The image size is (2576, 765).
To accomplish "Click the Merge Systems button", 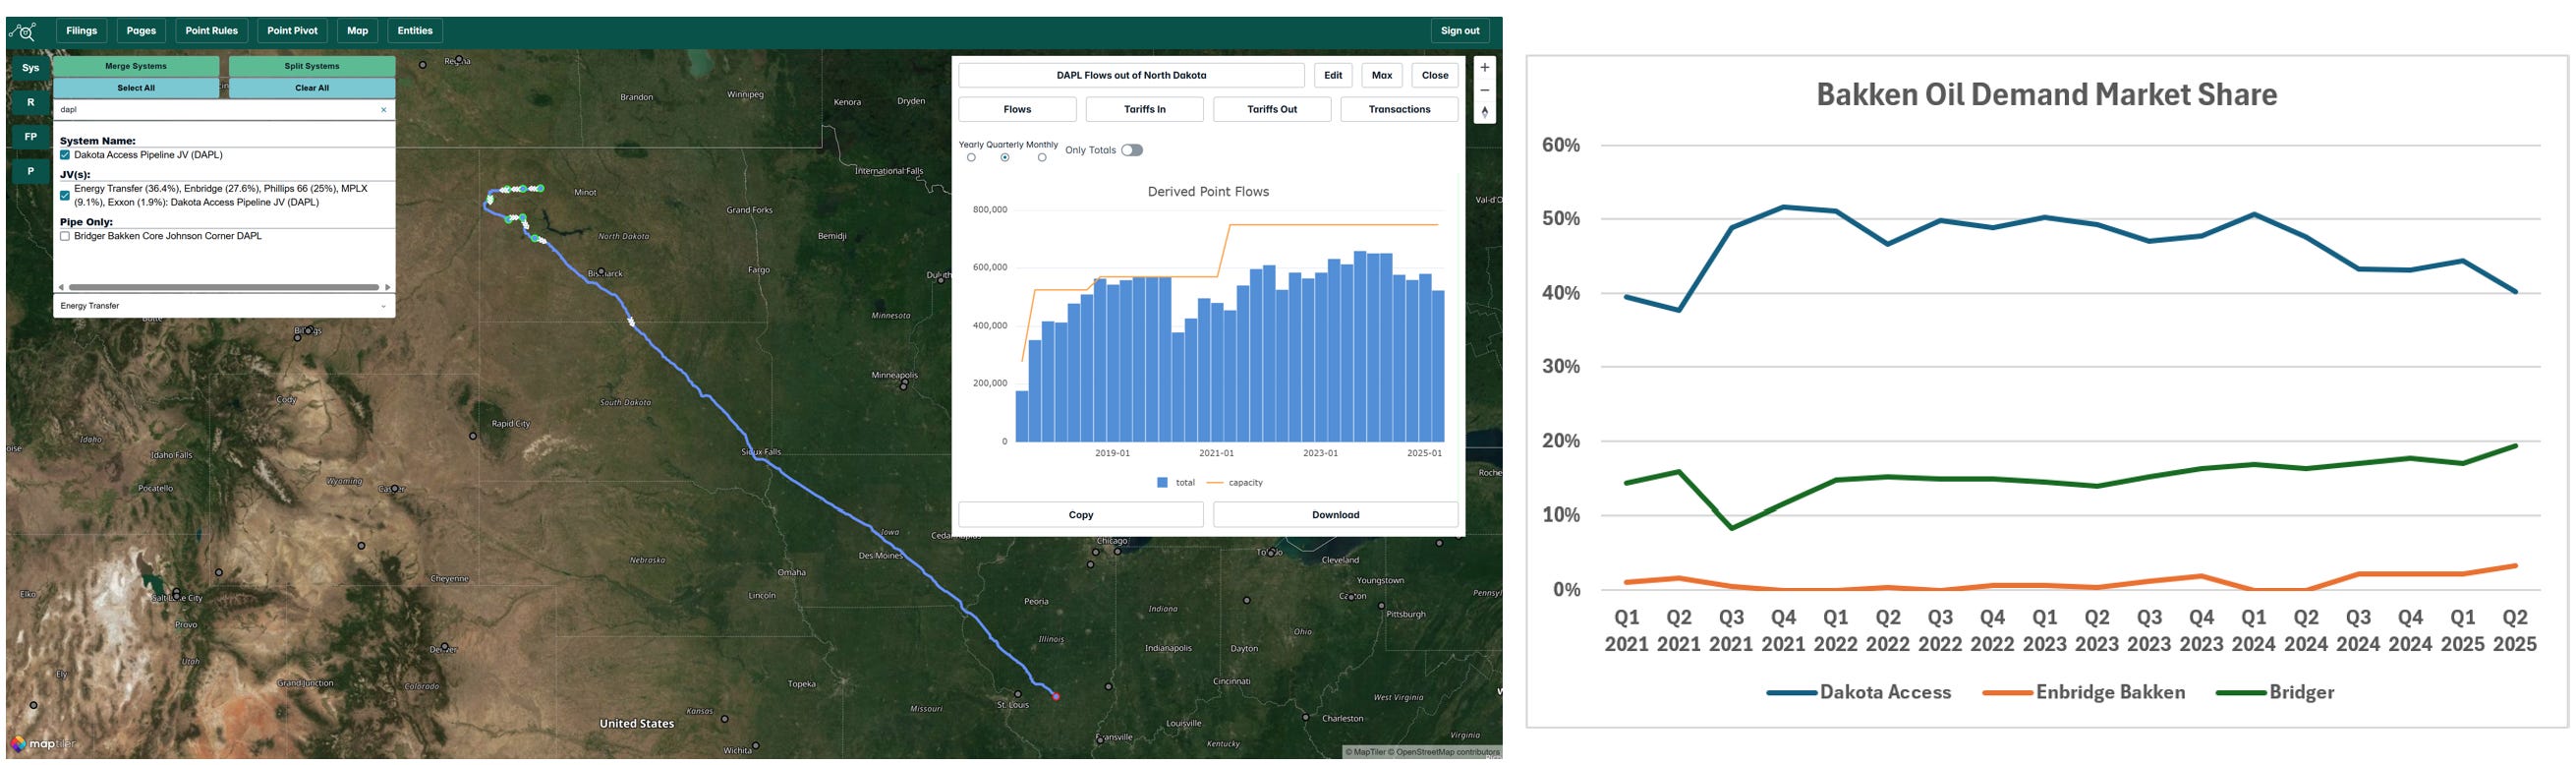I will 136,66.
